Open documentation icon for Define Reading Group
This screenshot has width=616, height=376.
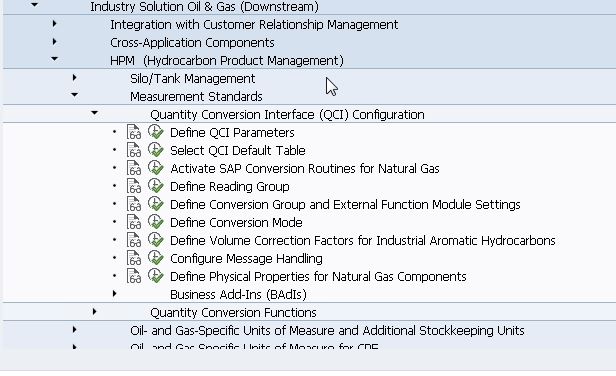coord(134,186)
